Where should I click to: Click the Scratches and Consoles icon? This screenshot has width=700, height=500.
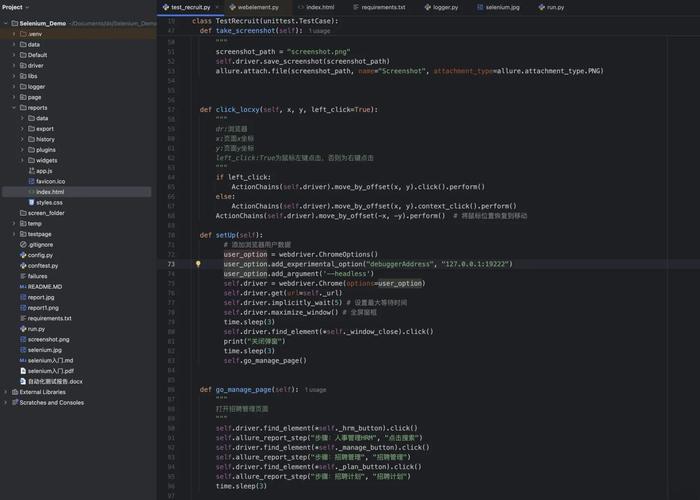[13, 402]
